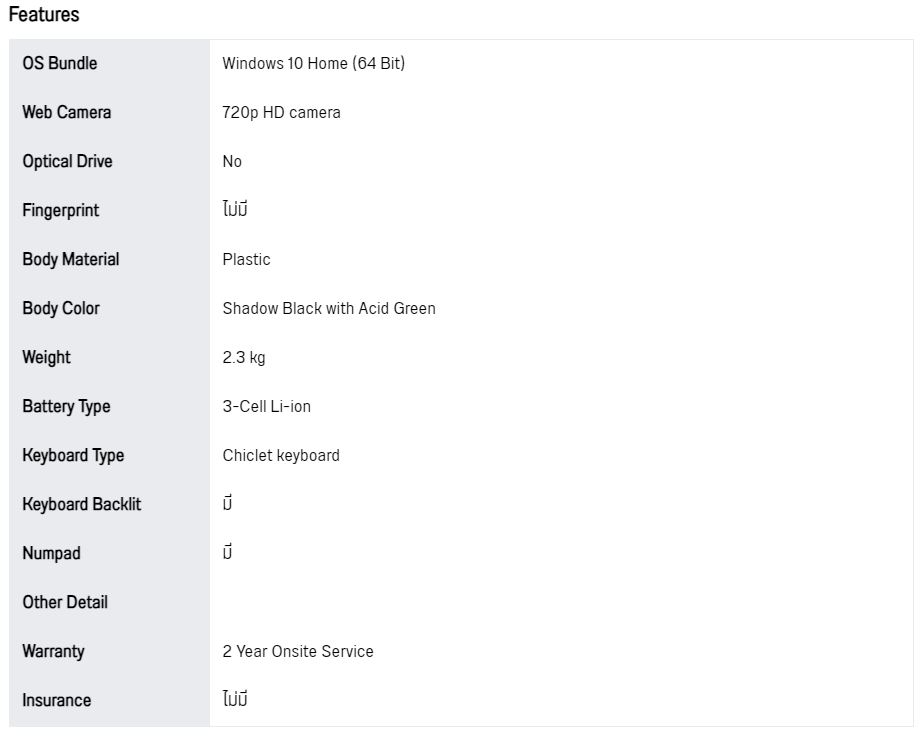Select the Battery Type label

point(66,407)
